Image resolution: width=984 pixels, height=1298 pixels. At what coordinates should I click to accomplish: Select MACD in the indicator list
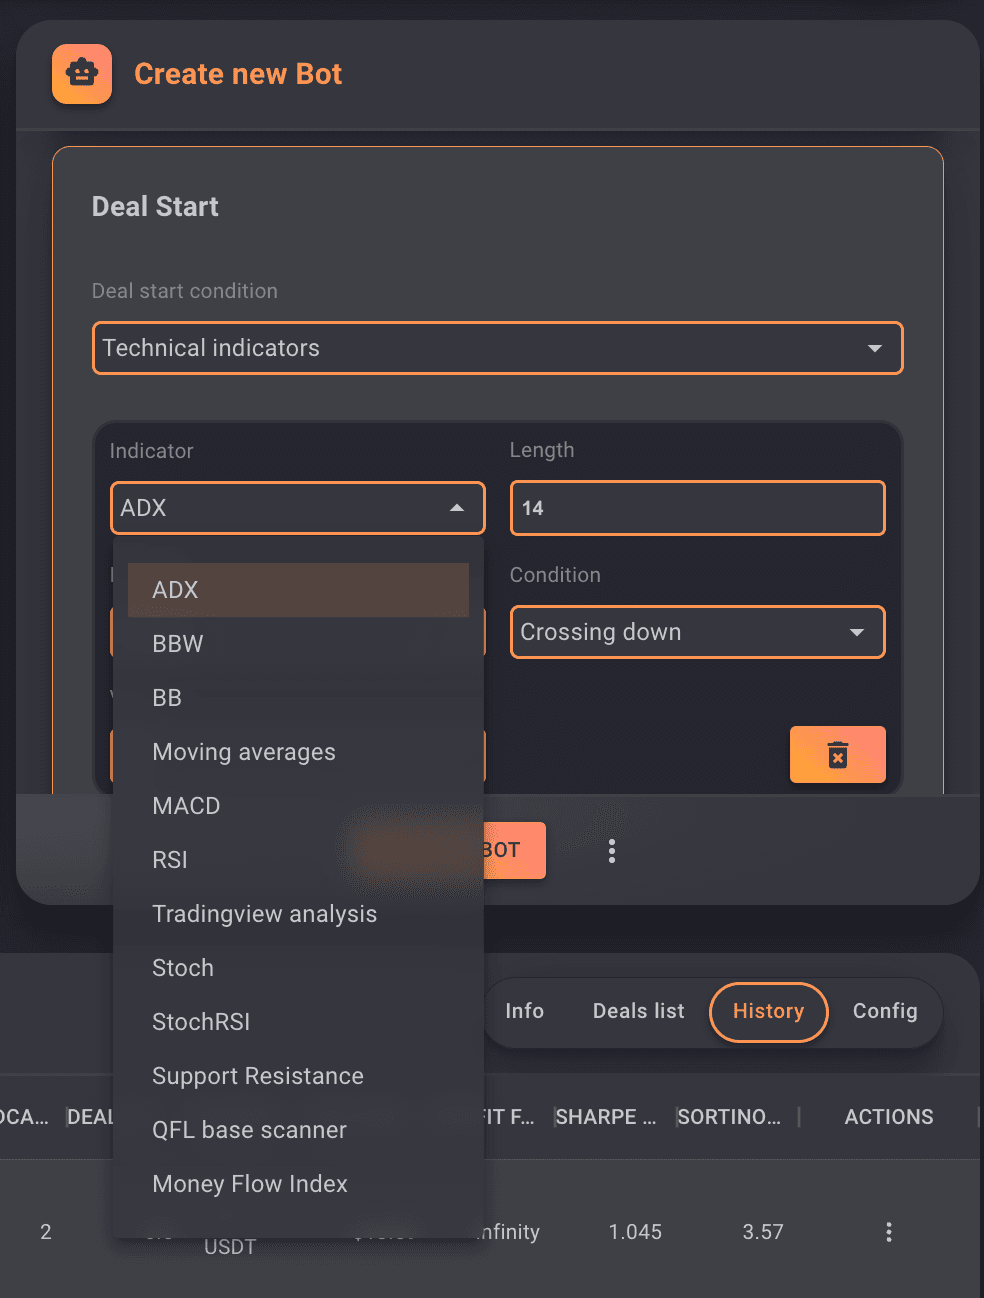coord(186,806)
